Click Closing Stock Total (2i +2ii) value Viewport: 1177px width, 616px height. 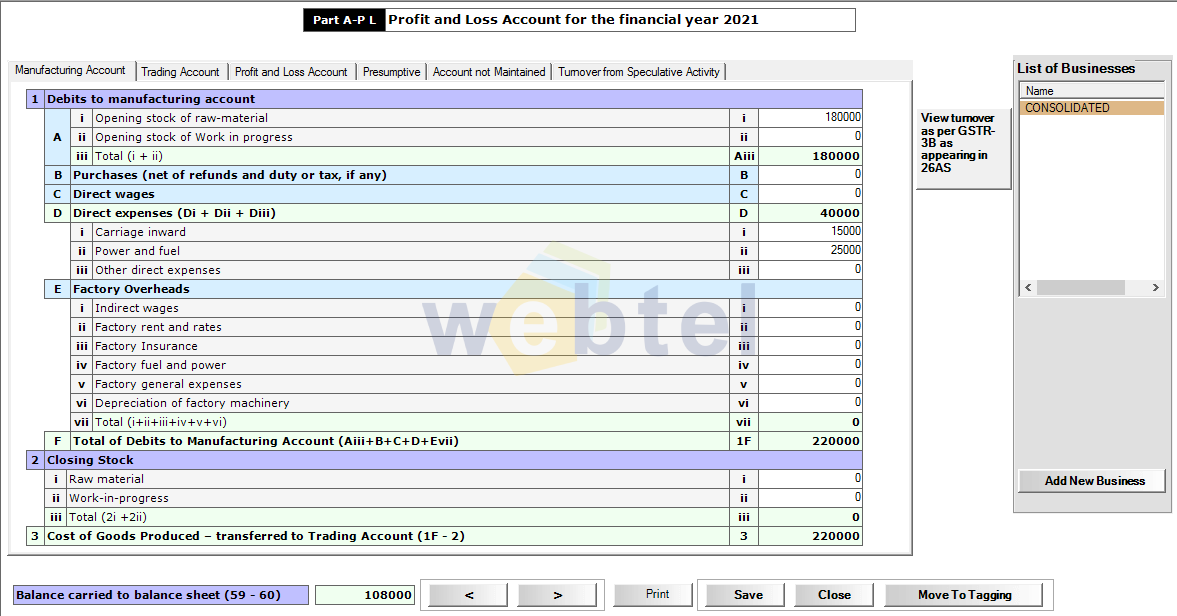810,517
